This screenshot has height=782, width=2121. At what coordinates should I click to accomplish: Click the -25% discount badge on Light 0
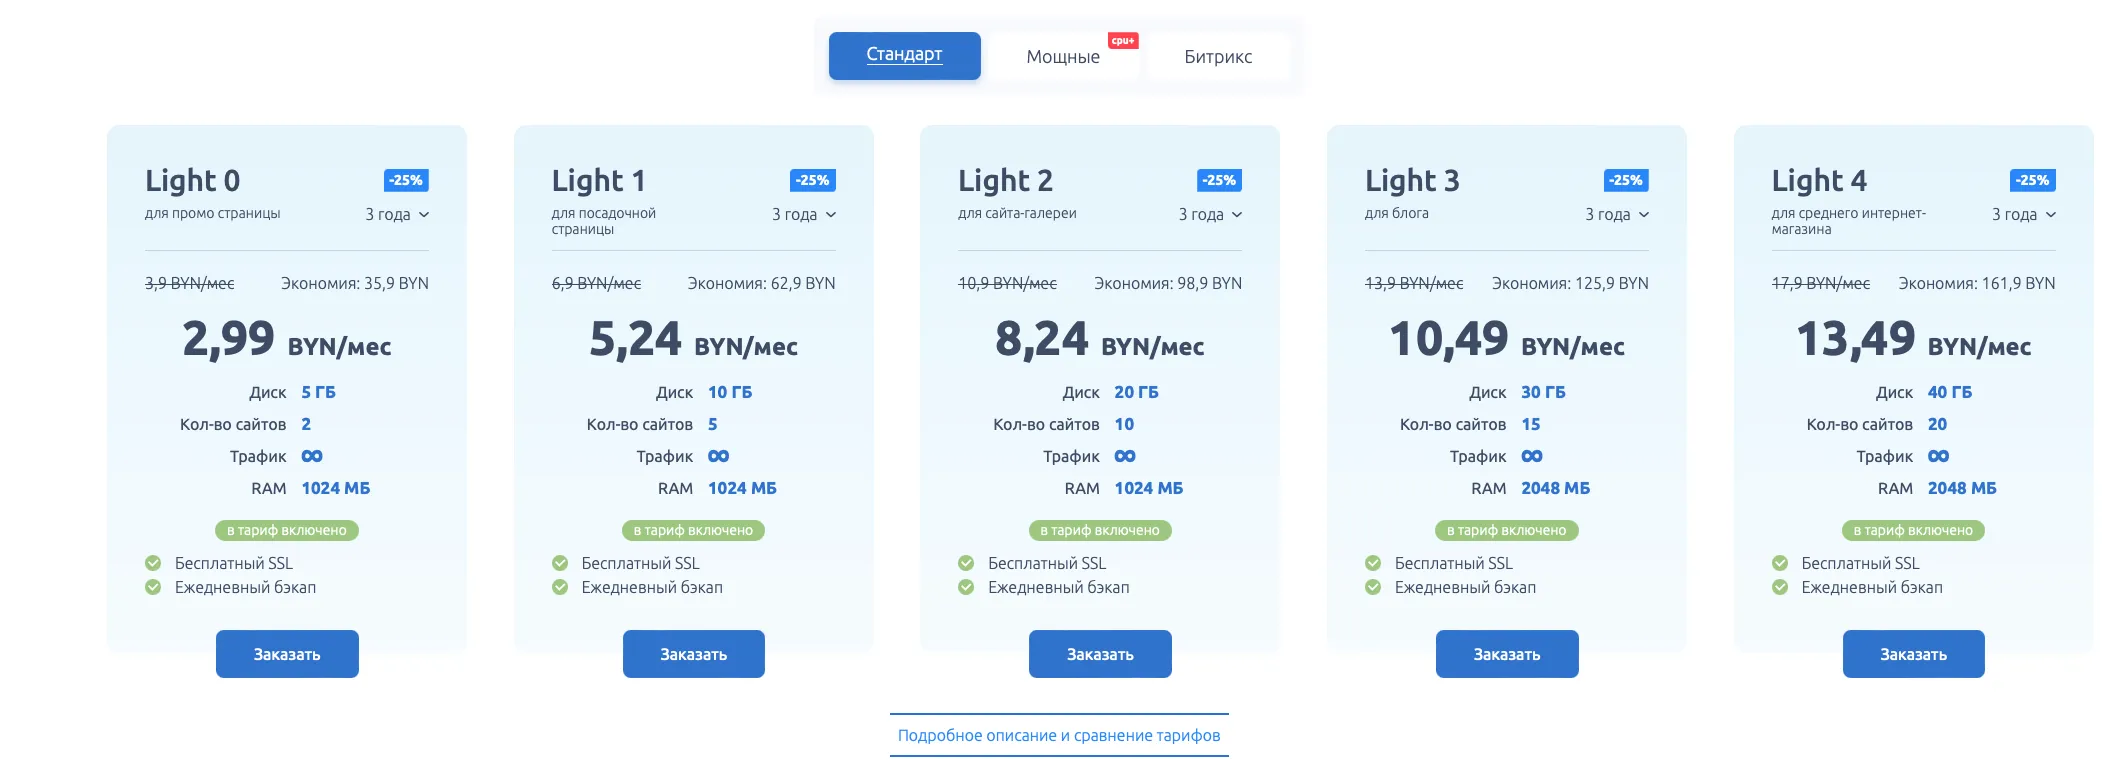tap(406, 180)
